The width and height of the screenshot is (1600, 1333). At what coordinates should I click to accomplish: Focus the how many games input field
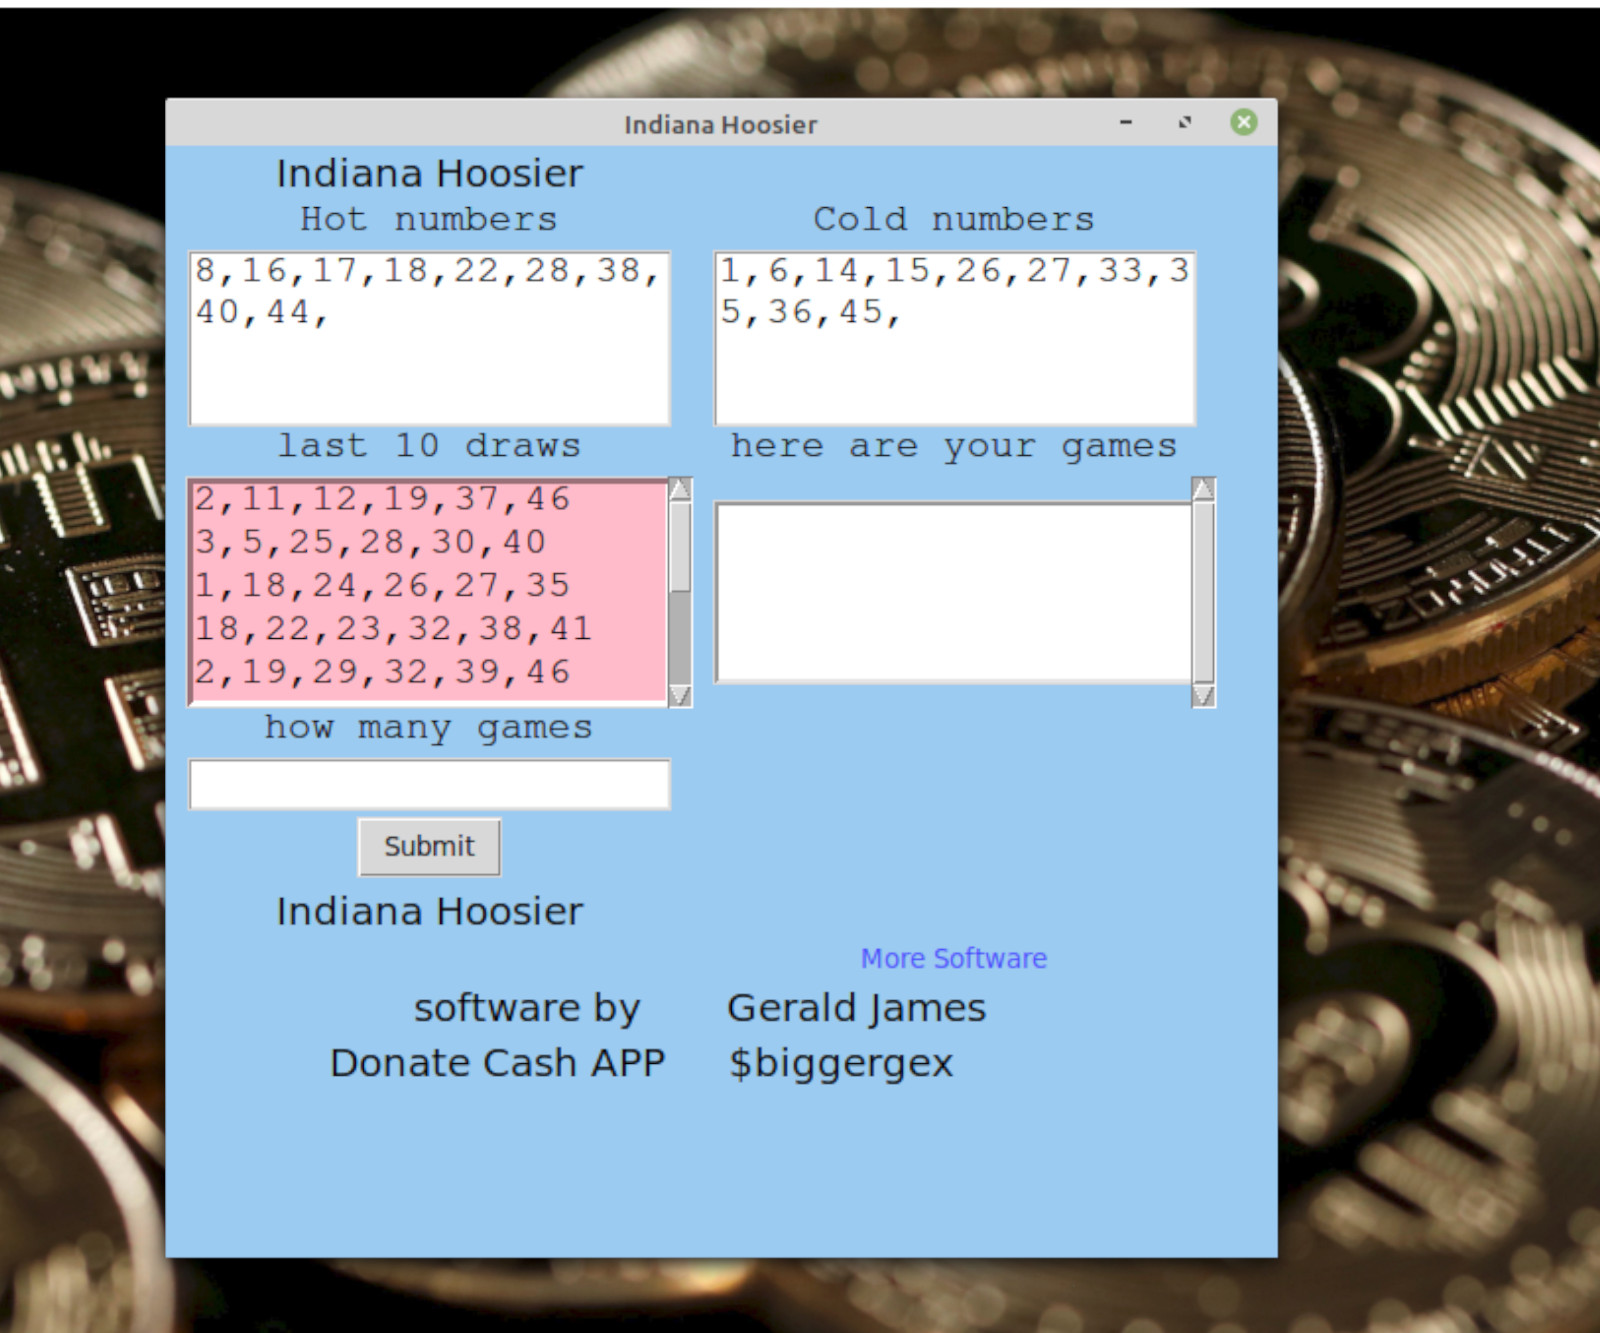(429, 784)
